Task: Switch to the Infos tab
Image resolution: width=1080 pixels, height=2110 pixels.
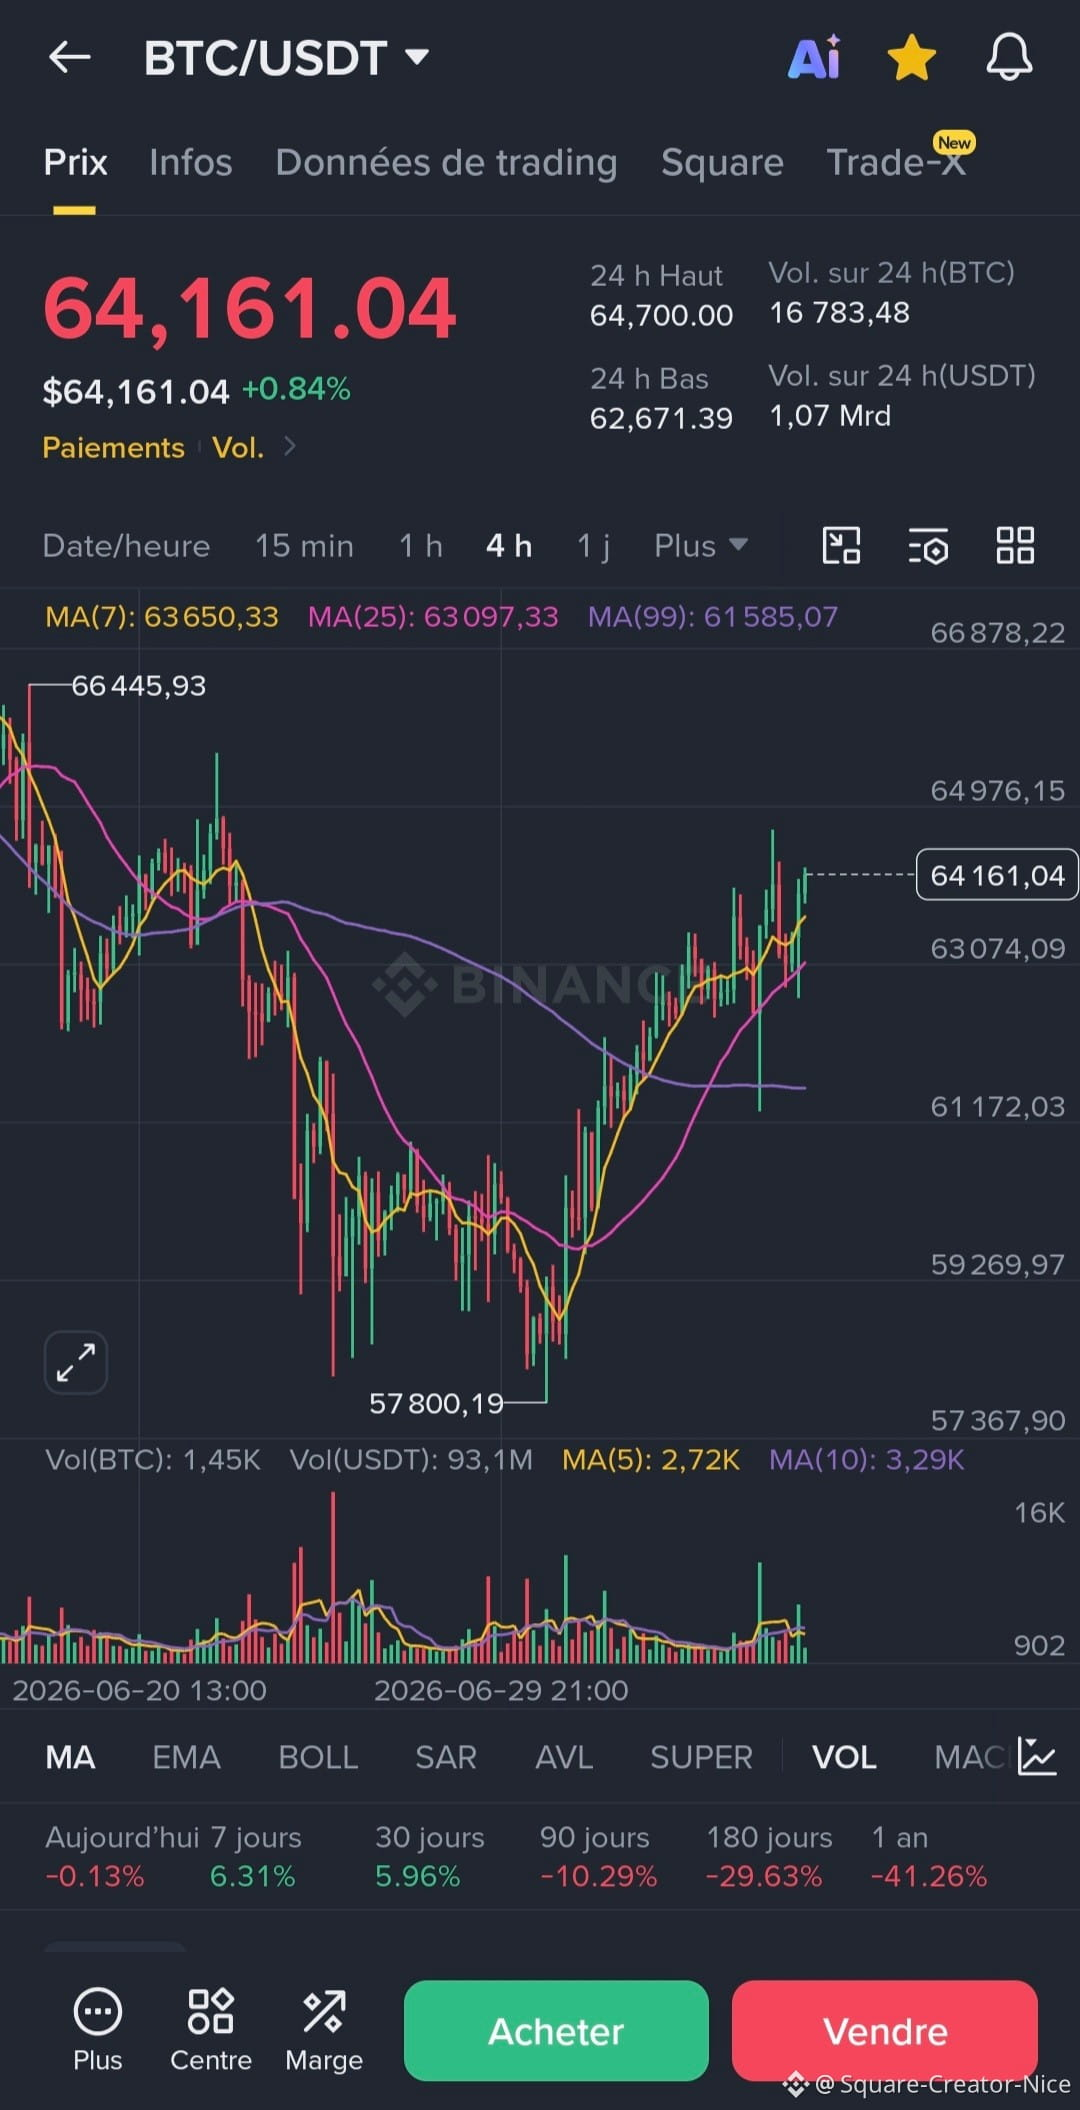Action: [191, 162]
